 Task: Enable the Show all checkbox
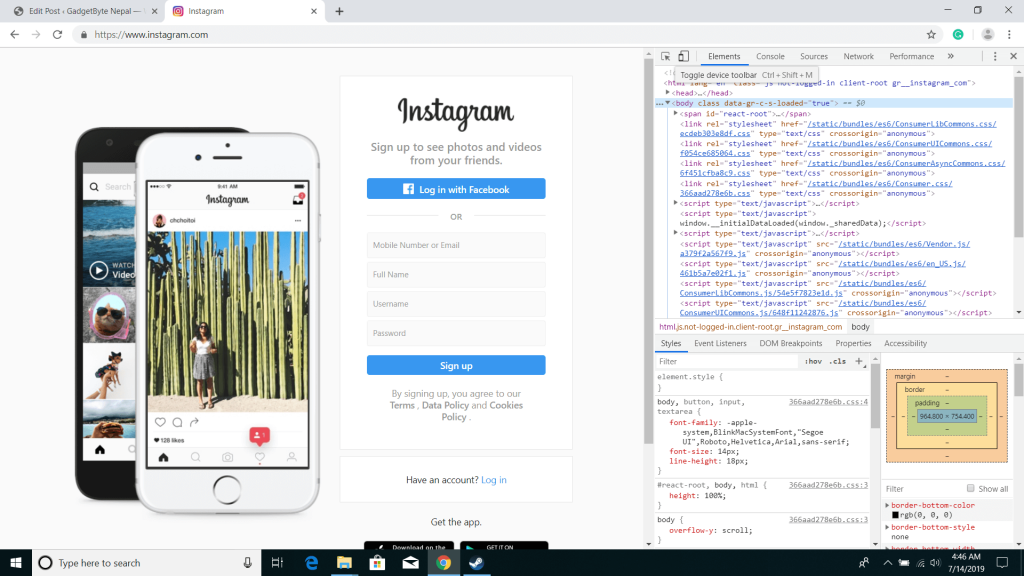[x=970, y=488]
